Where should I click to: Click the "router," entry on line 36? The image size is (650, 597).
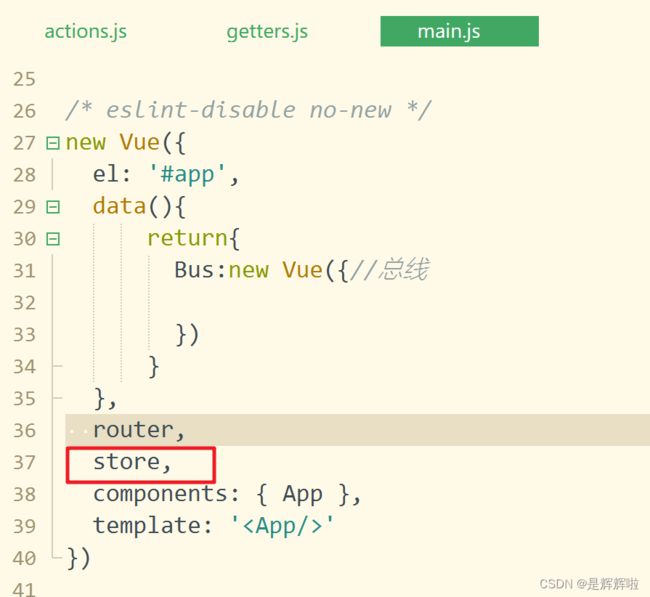pyautogui.click(x=138, y=430)
